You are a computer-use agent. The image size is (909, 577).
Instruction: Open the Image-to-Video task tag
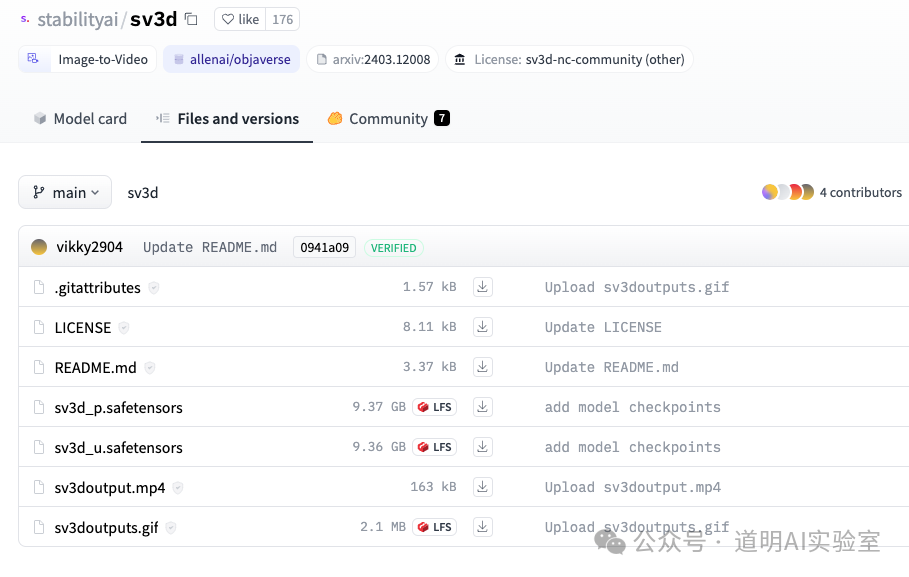tap(88, 59)
